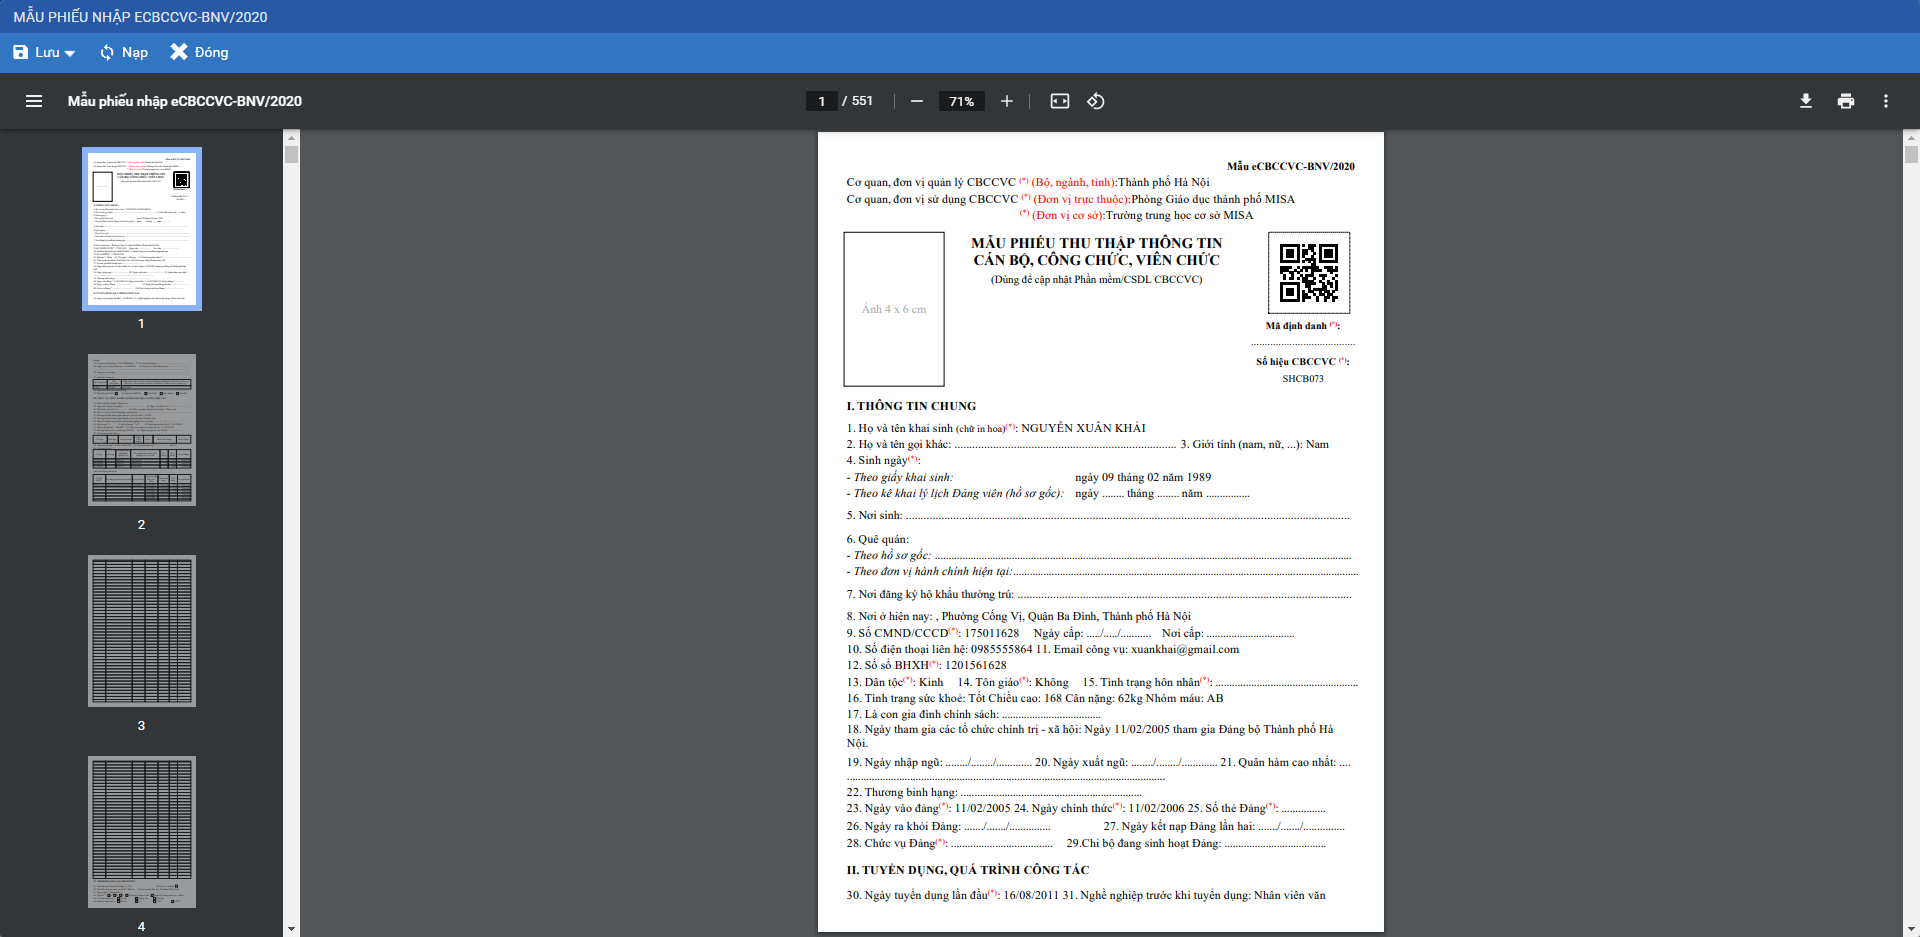Viewport: 1920px width, 937px height.
Task: Rotate the document counterclockwise
Action: pos(1096,101)
